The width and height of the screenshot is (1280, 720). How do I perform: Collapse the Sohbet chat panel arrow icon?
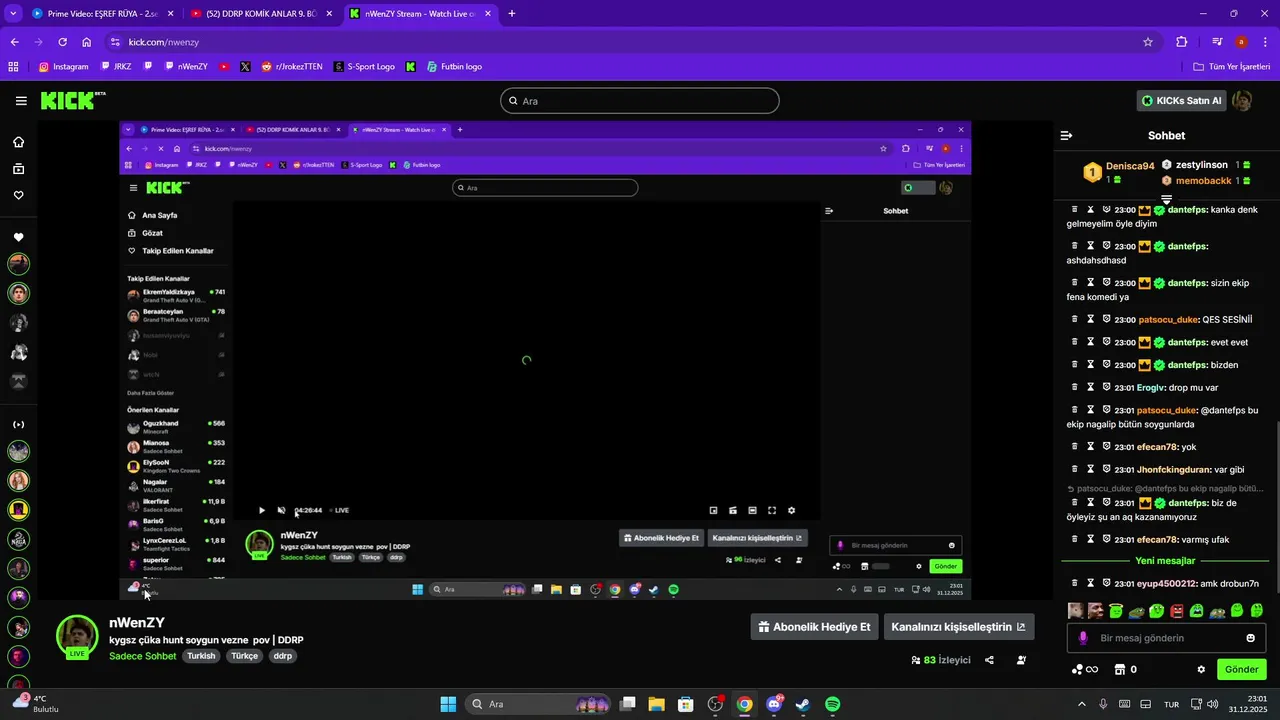(x=1066, y=135)
